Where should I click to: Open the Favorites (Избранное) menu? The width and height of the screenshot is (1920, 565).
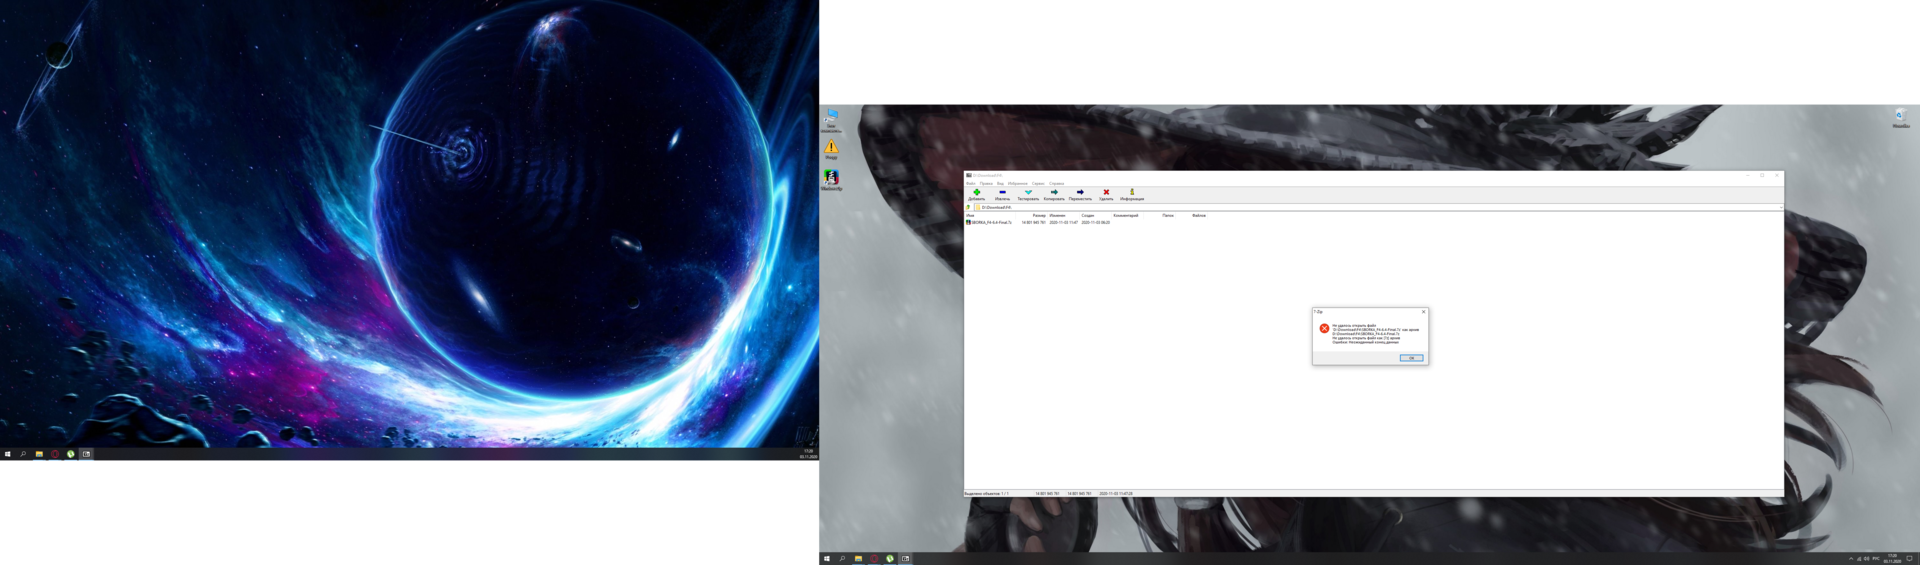(x=1017, y=184)
